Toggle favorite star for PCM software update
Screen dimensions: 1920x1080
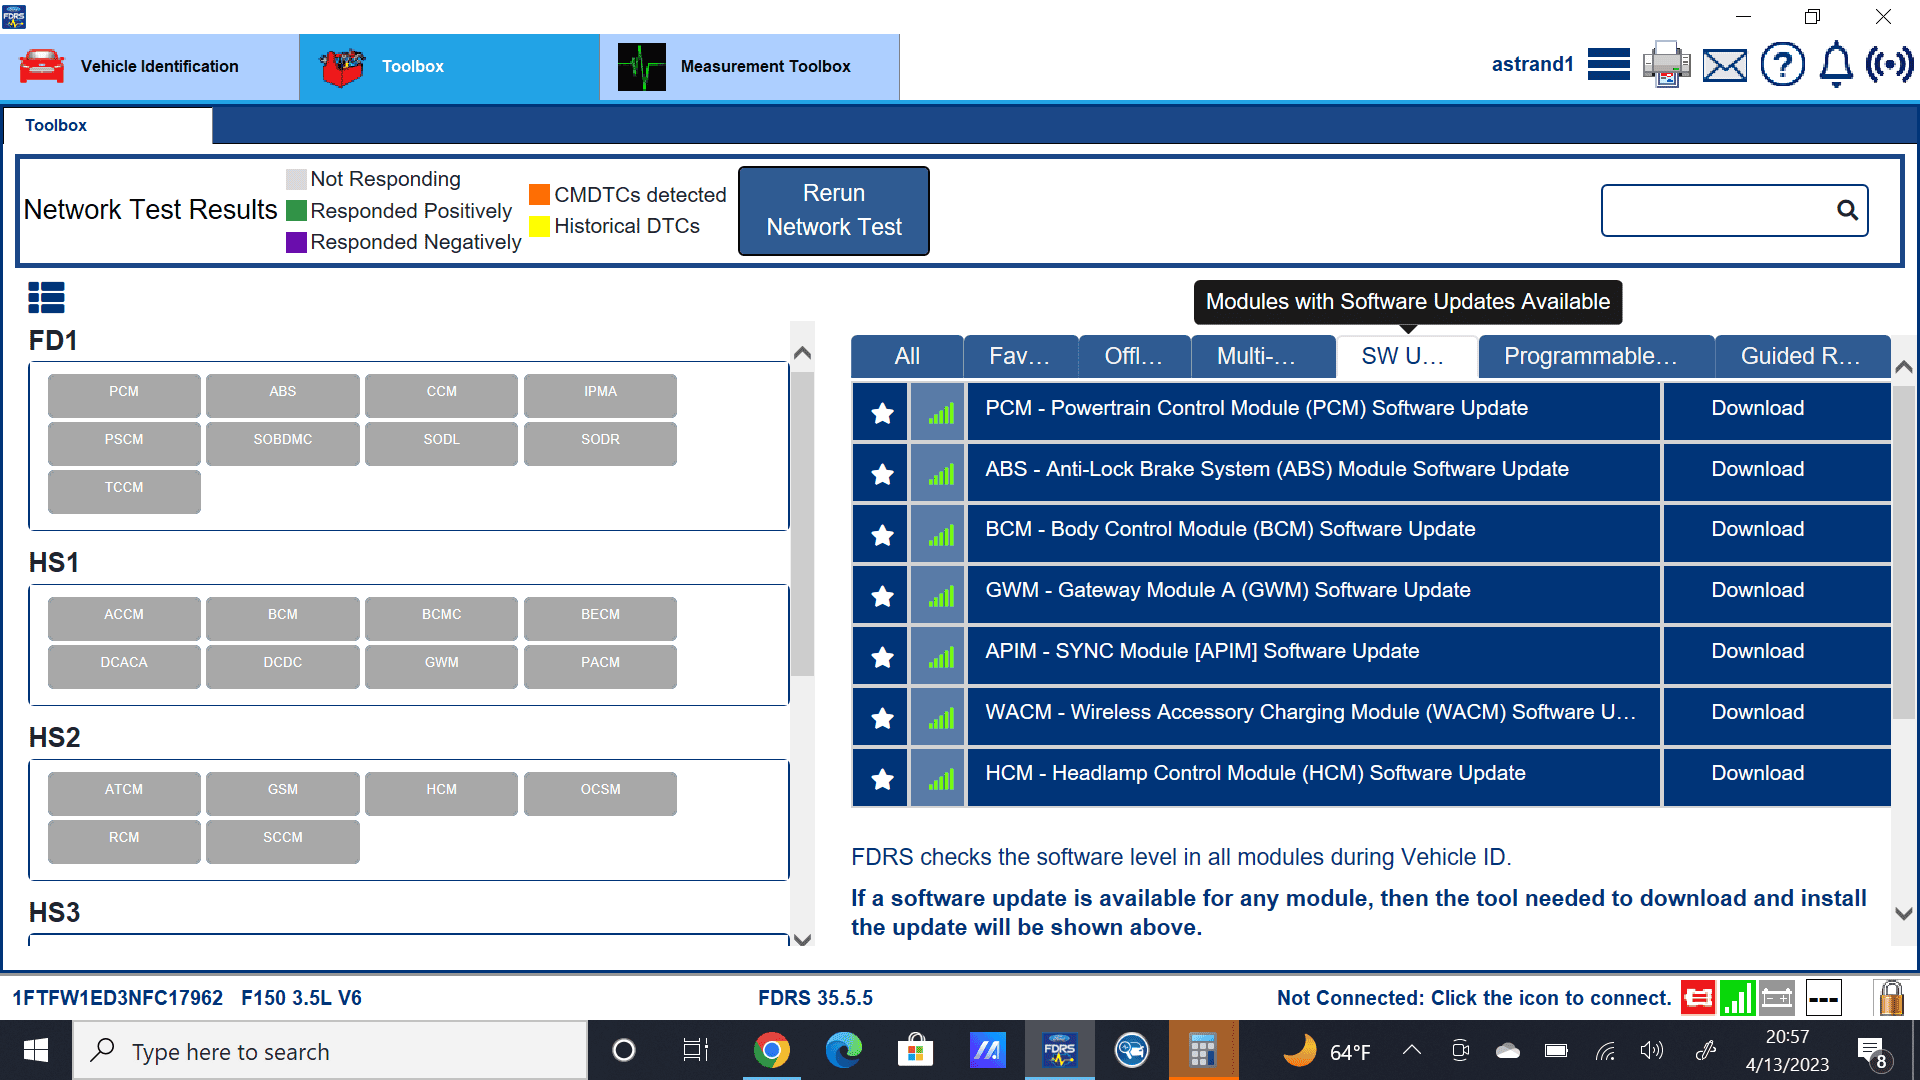(881, 412)
